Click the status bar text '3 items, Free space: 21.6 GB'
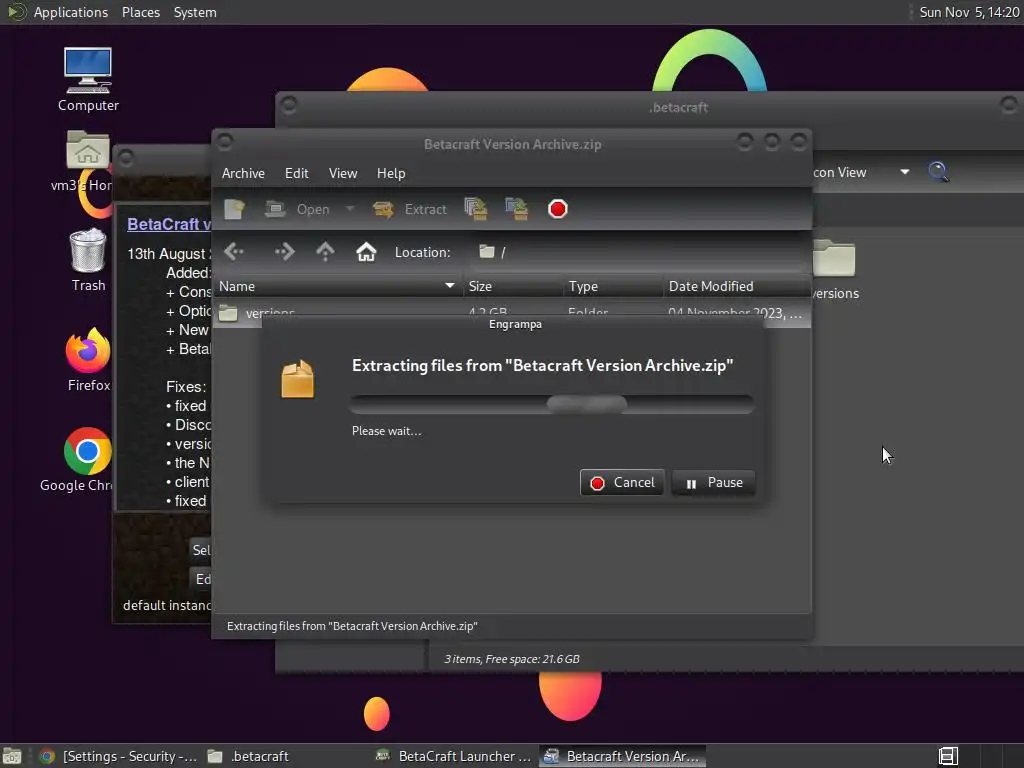Screen dimensions: 1024x768 tap(512, 659)
